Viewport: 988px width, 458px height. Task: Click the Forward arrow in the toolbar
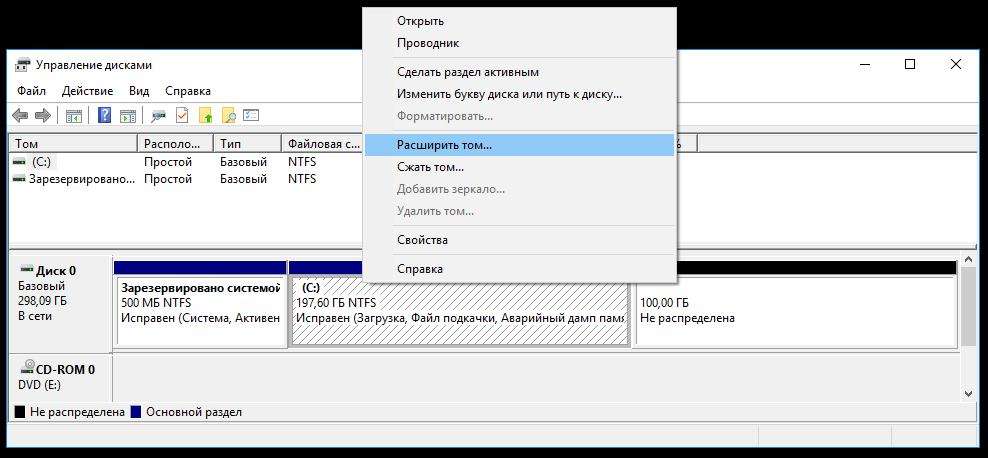(x=44, y=115)
